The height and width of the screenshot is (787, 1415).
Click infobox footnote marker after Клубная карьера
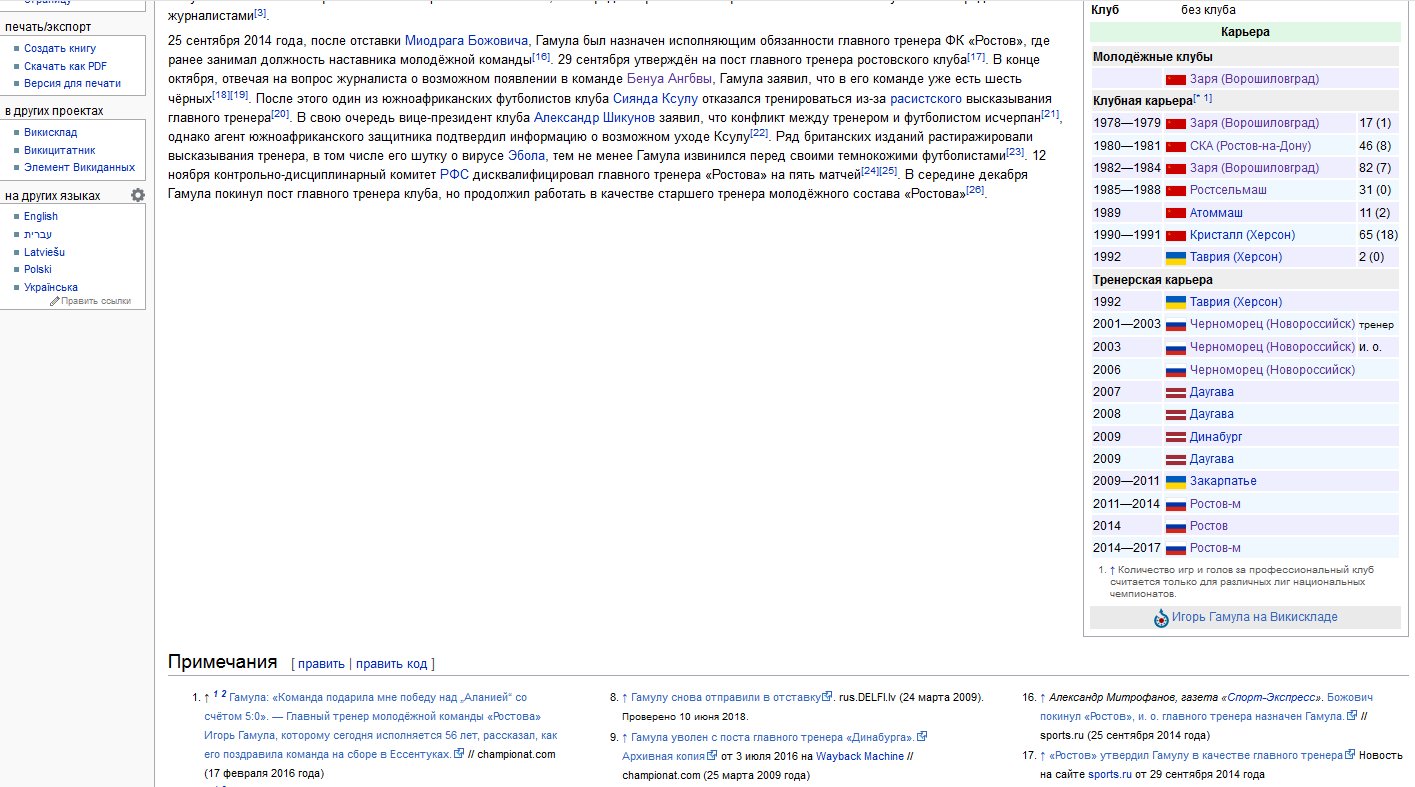coord(1203,98)
